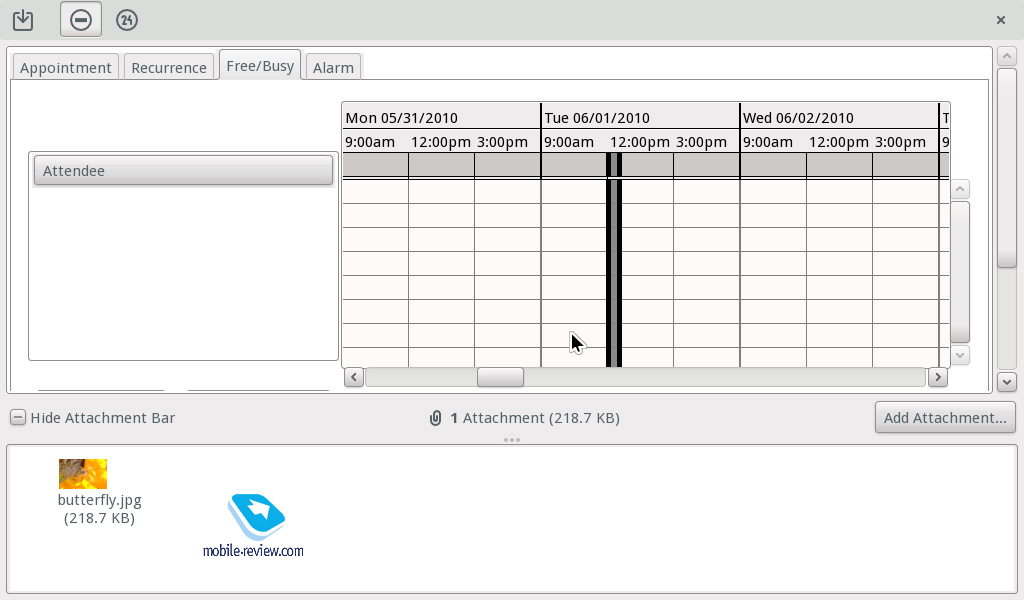Toggle the circled minus toolbar button

[80, 20]
